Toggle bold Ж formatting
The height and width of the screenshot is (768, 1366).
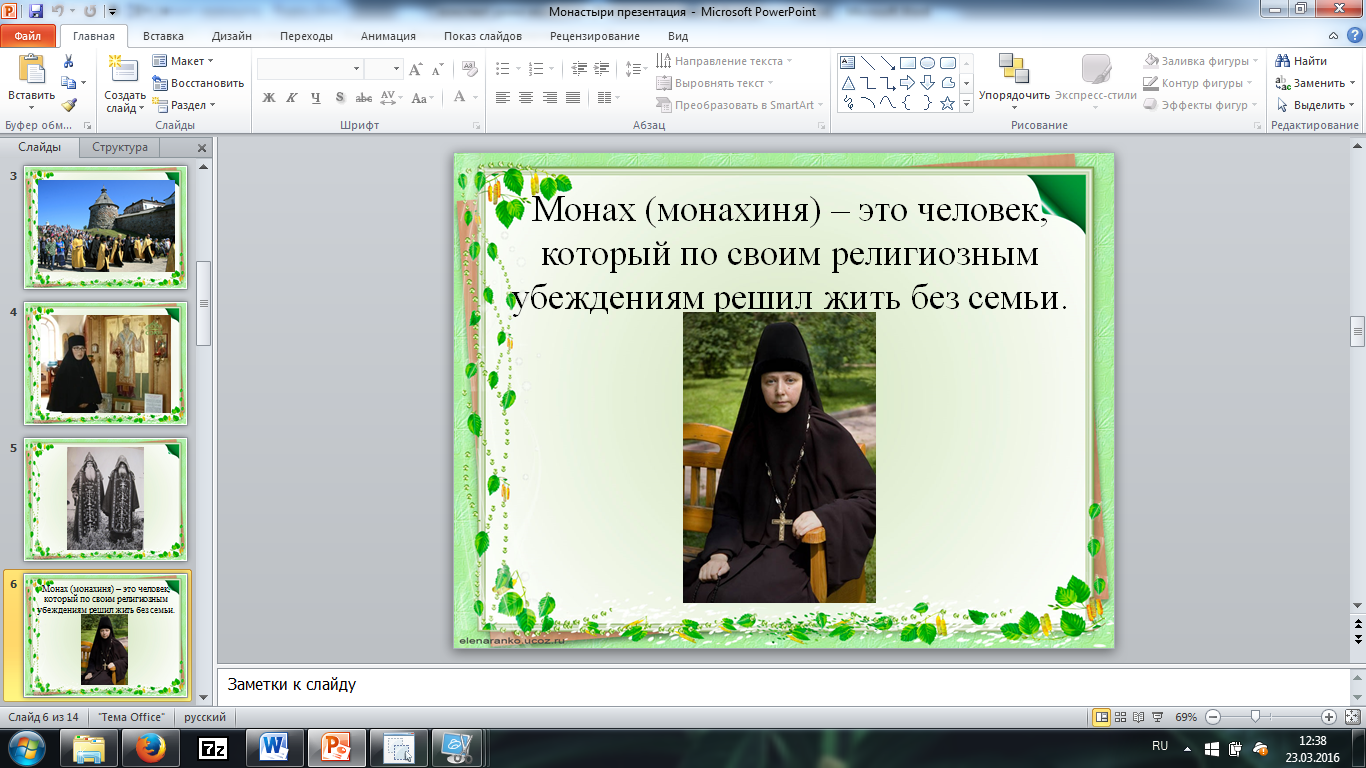click(268, 98)
